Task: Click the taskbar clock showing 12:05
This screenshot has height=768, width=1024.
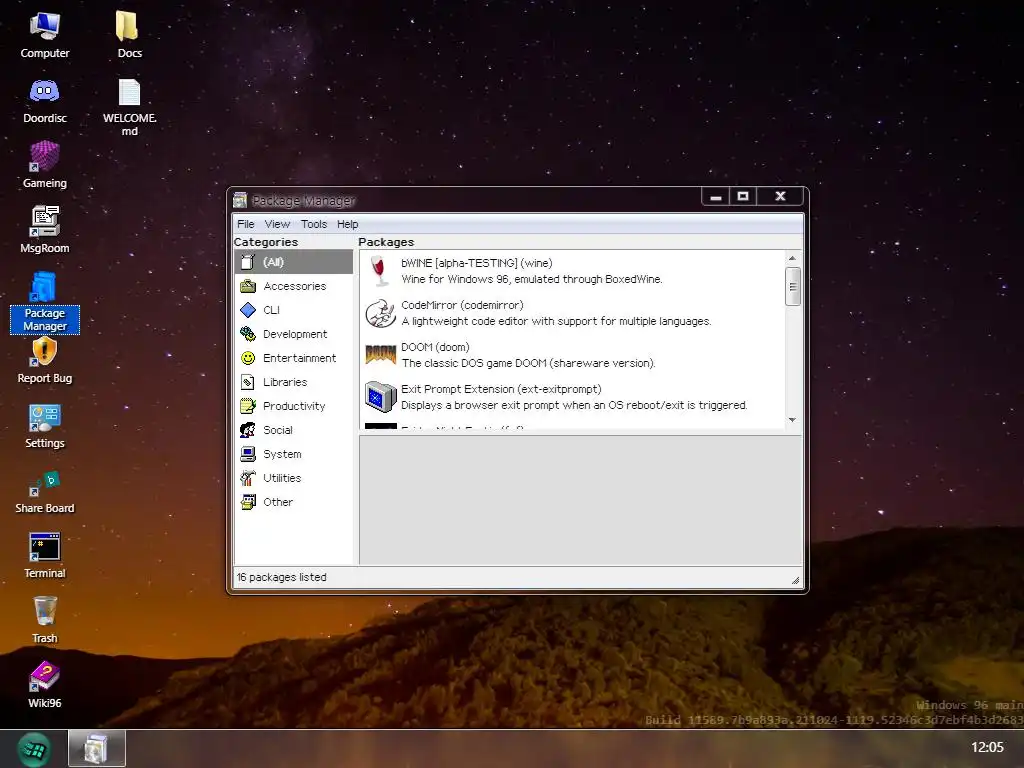Action: tap(987, 747)
